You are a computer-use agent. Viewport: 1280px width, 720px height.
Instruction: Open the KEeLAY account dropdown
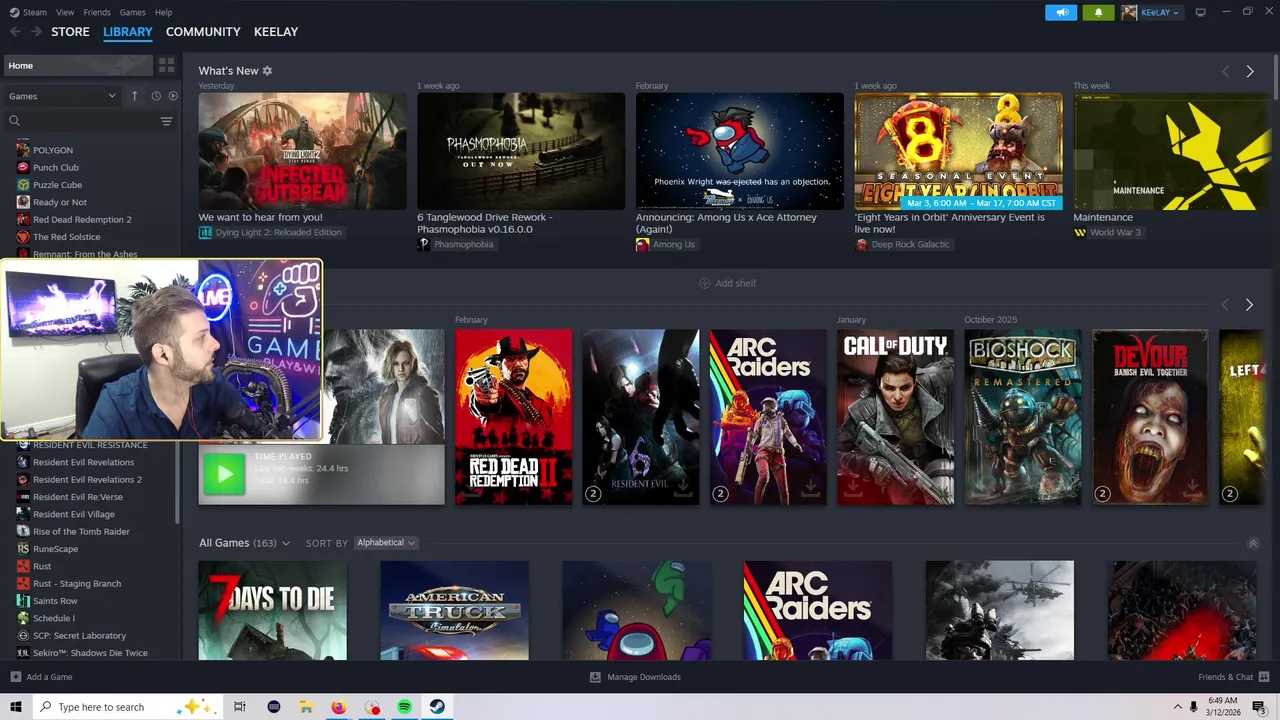pos(1151,12)
